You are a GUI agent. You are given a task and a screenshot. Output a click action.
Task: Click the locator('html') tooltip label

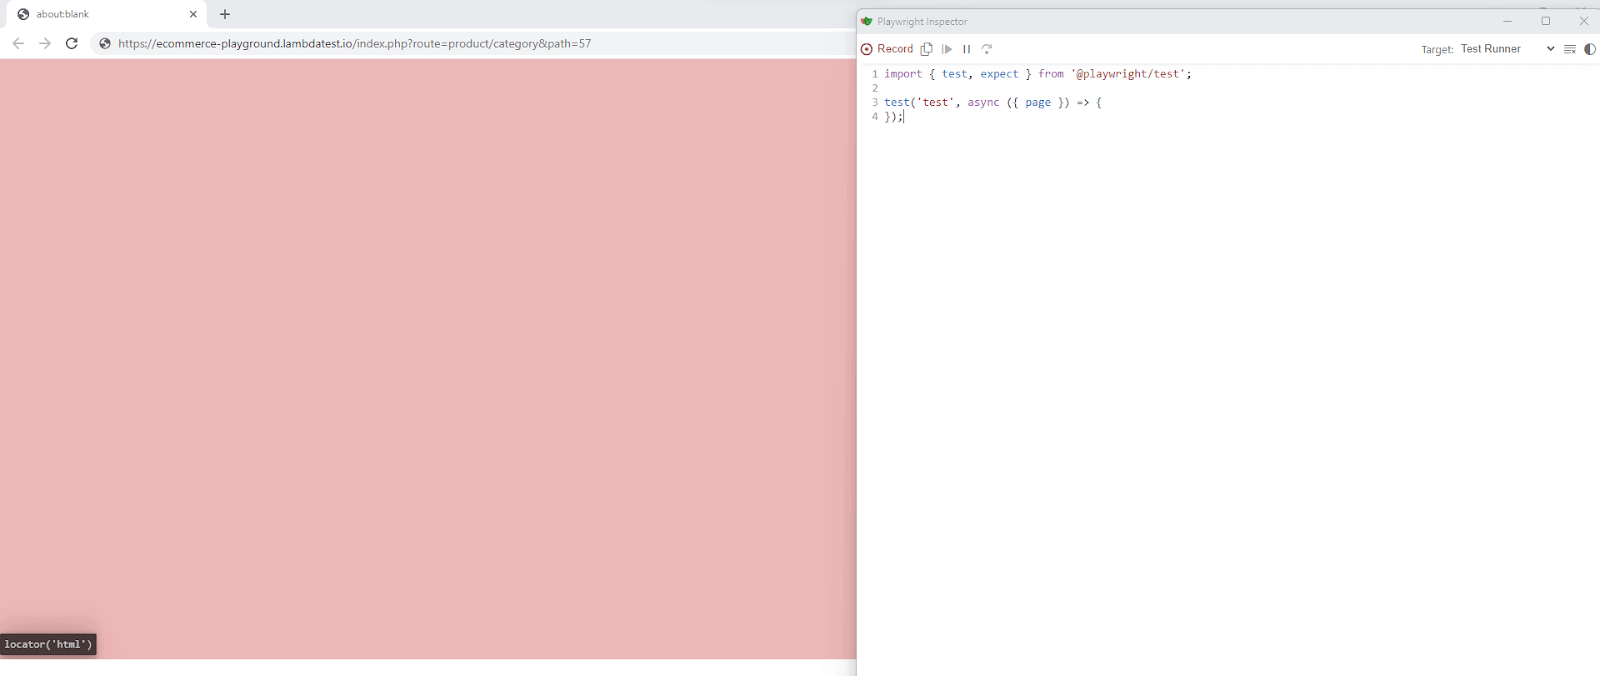[48, 644]
